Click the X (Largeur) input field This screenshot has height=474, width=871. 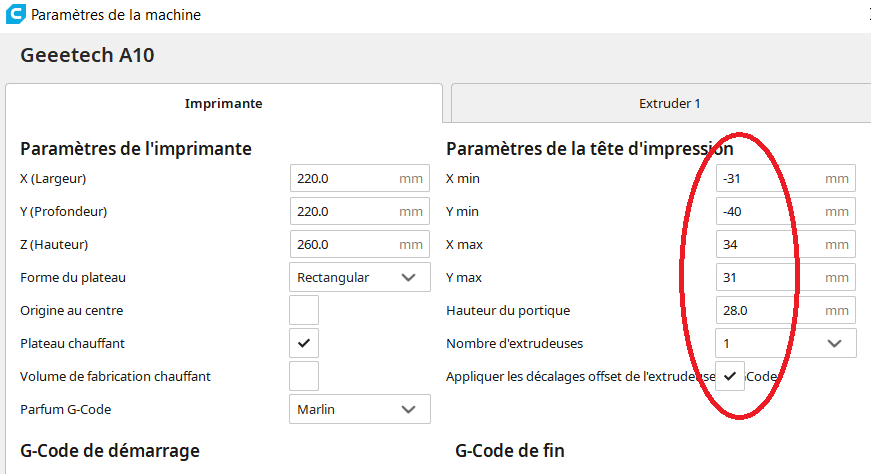tap(345, 179)
